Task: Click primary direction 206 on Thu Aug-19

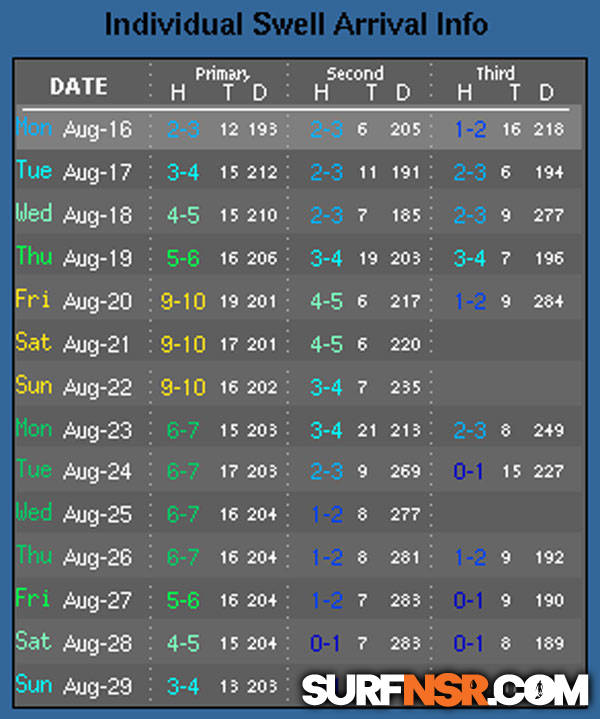Action: [262, 258]
